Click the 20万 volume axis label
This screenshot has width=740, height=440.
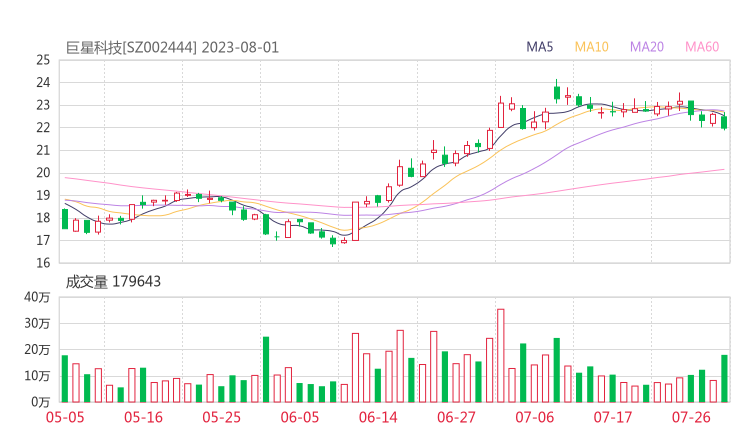[x=37, y=350]
